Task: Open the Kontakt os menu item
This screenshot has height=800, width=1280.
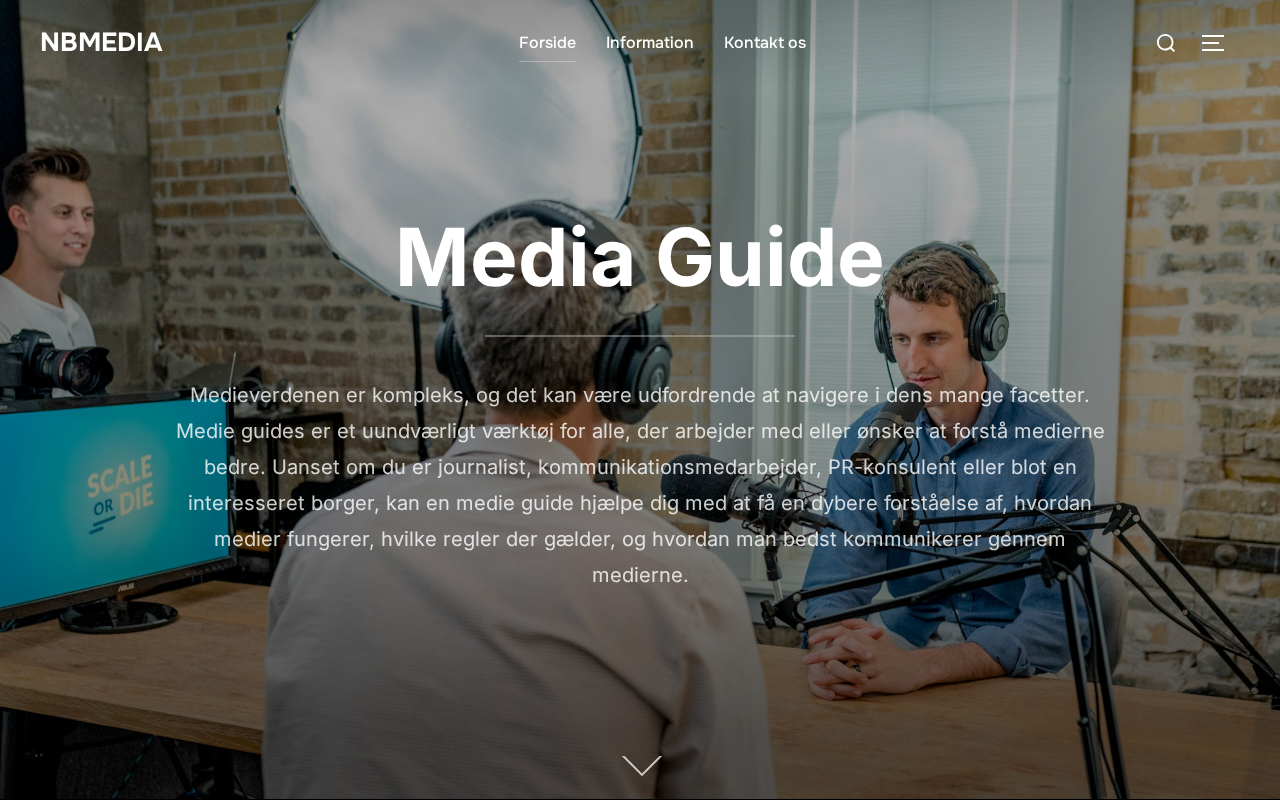Action: [765, 43]
